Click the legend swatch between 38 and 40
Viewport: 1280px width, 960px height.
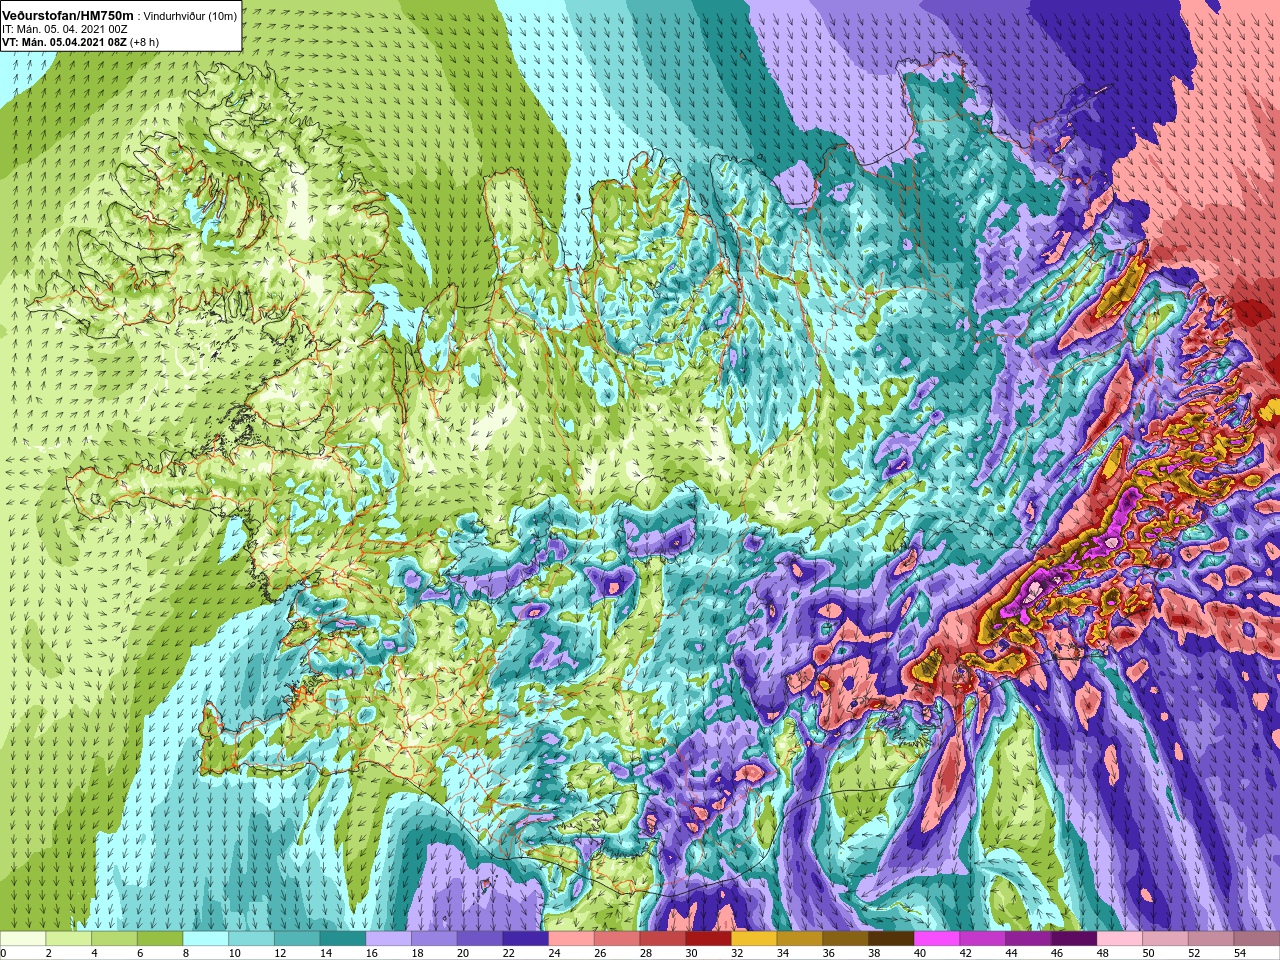click(x=891, y=939)
